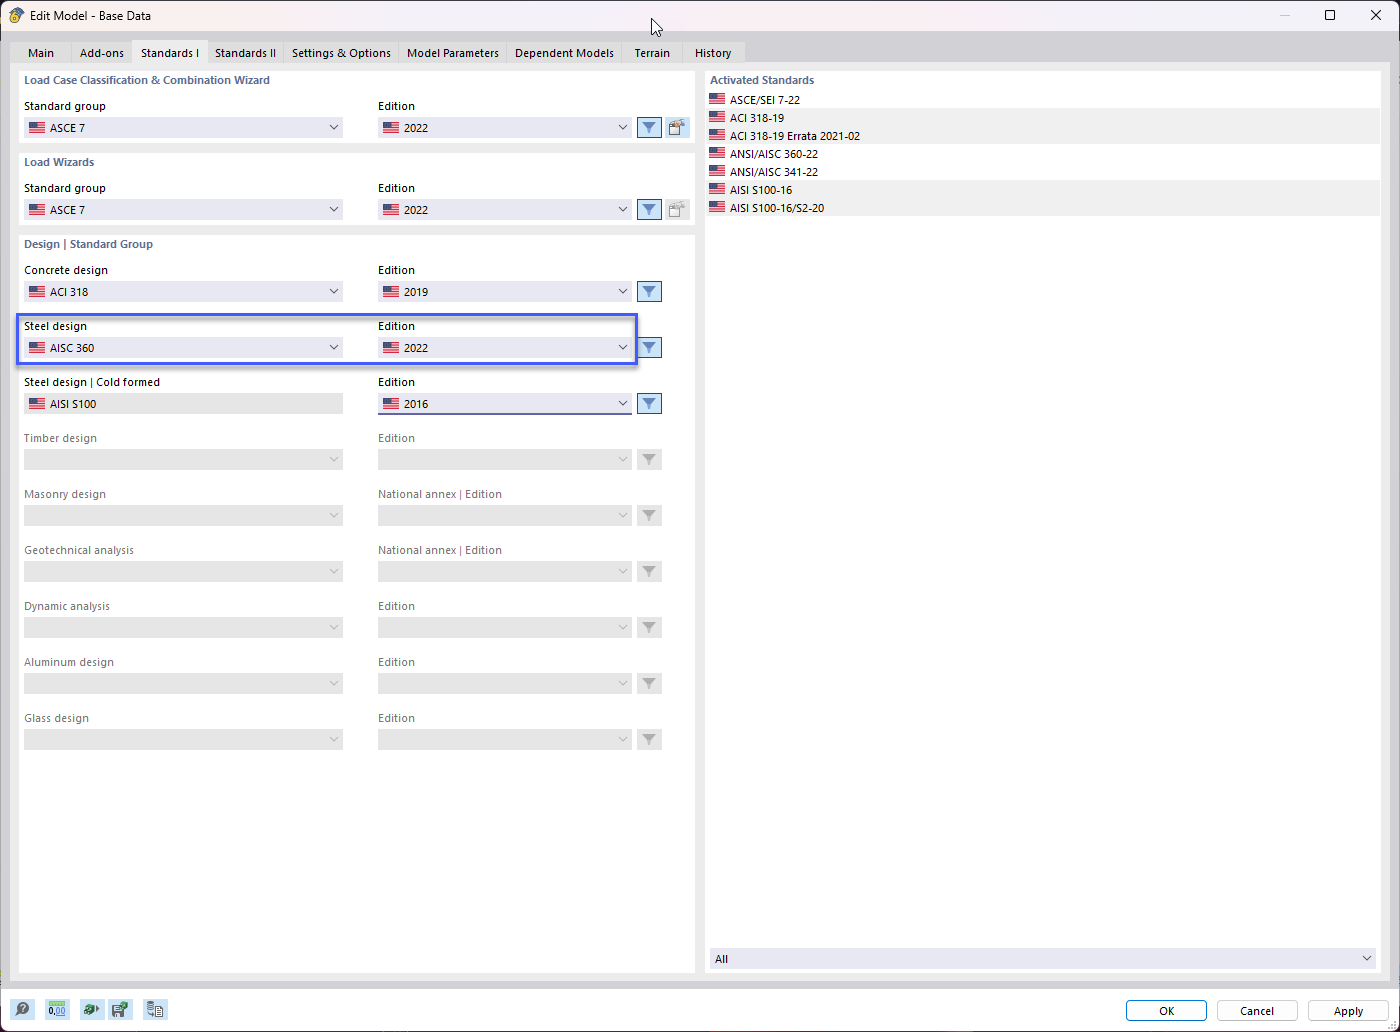Screen dimensions: 1400x1032
Task: Click the AISI S100 cold formed standard field
Action: (x=183, y=404)
